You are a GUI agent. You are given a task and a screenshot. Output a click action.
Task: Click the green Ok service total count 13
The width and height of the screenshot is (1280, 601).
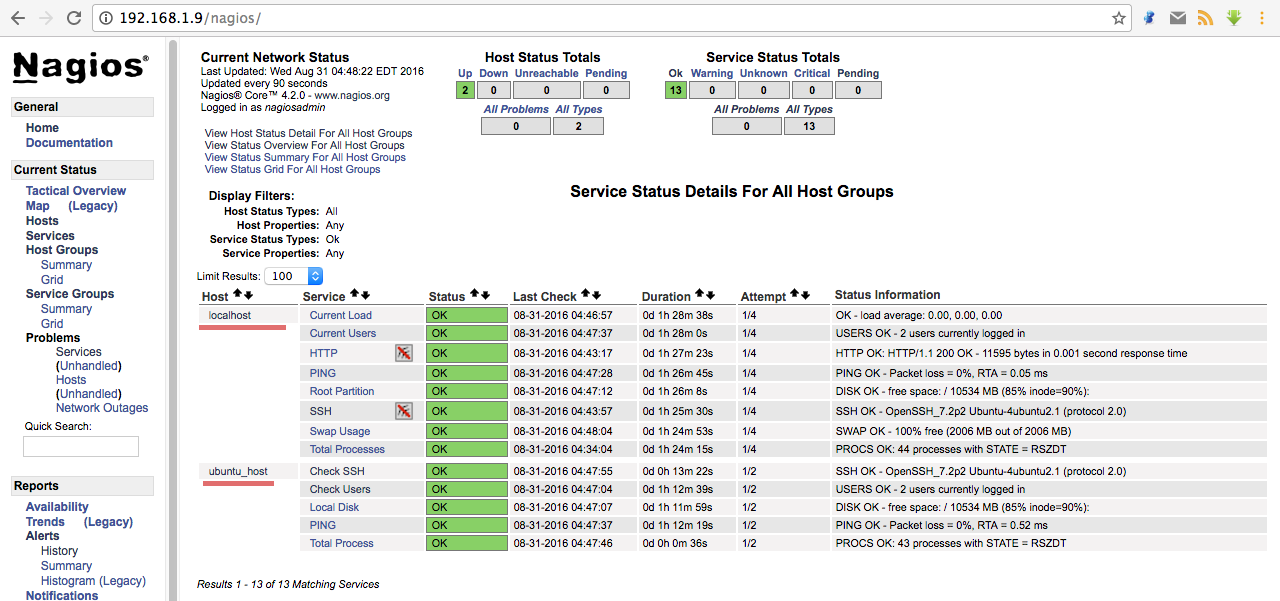click(x=676, y=90)
